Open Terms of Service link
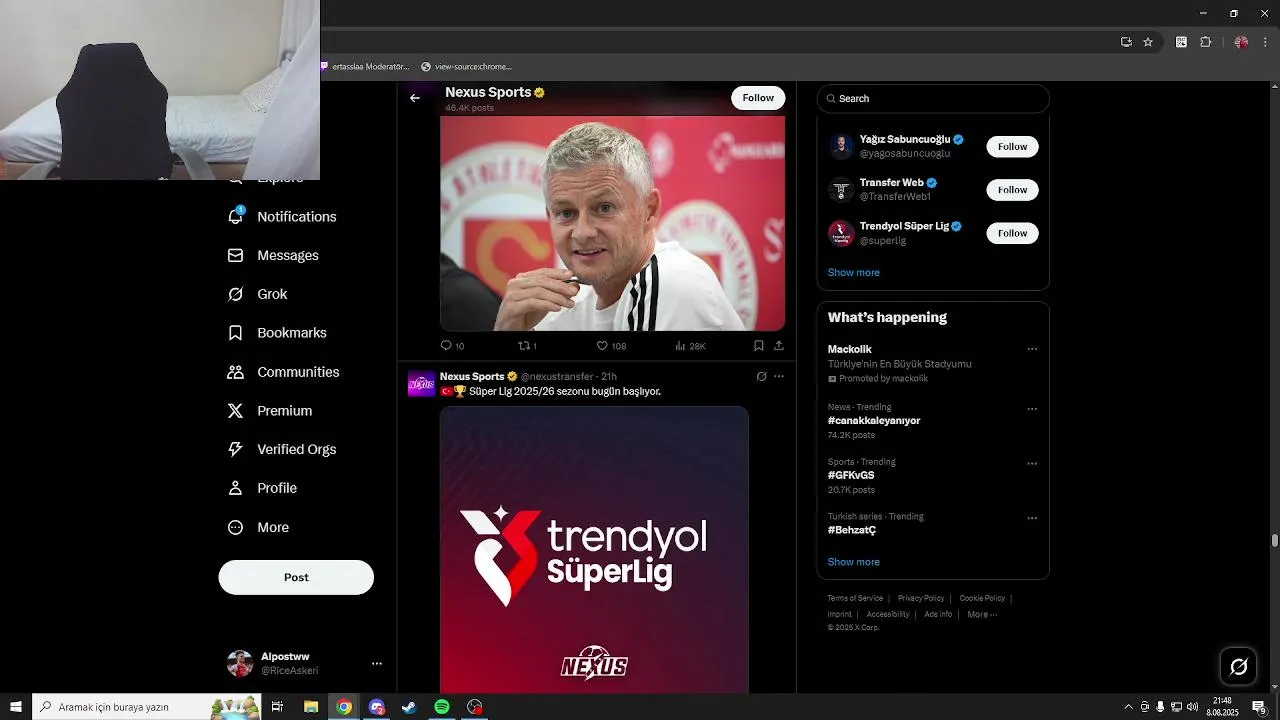 [855, 598]
